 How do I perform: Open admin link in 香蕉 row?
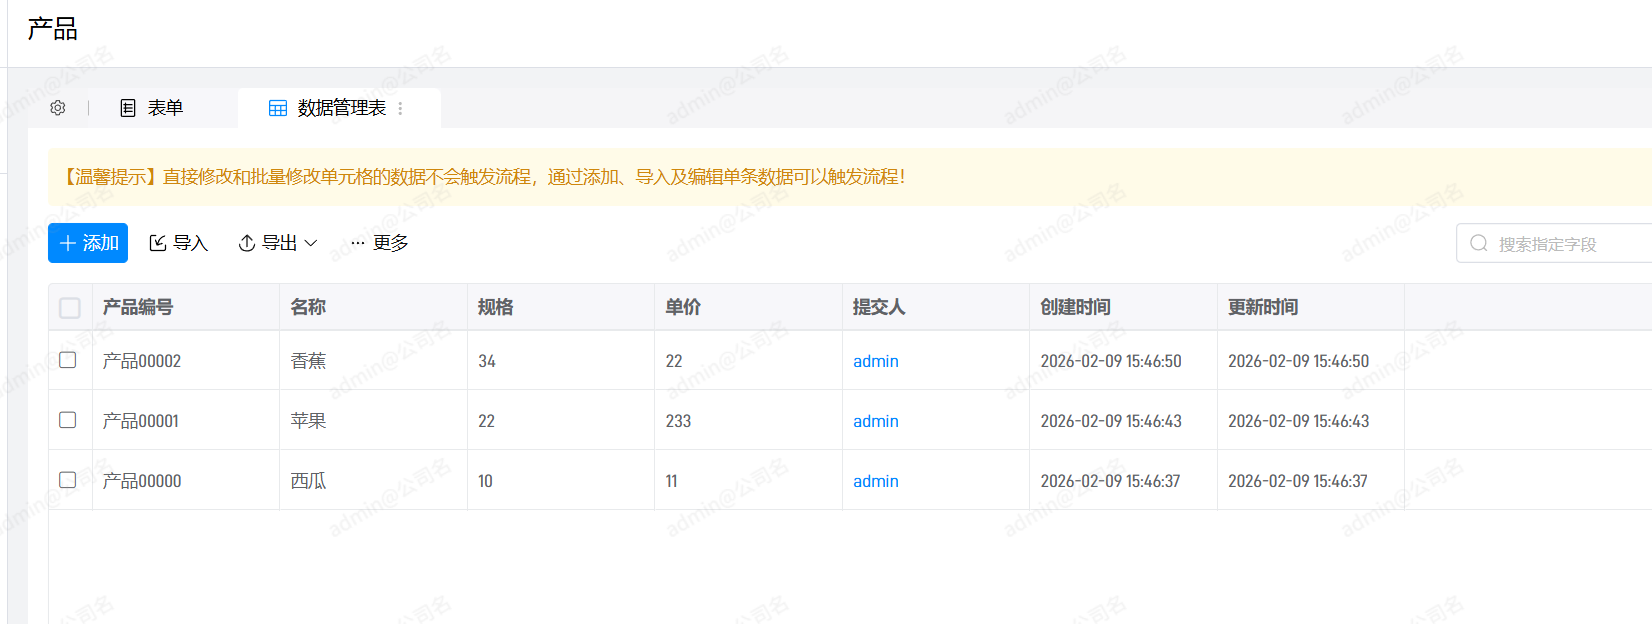875,361
